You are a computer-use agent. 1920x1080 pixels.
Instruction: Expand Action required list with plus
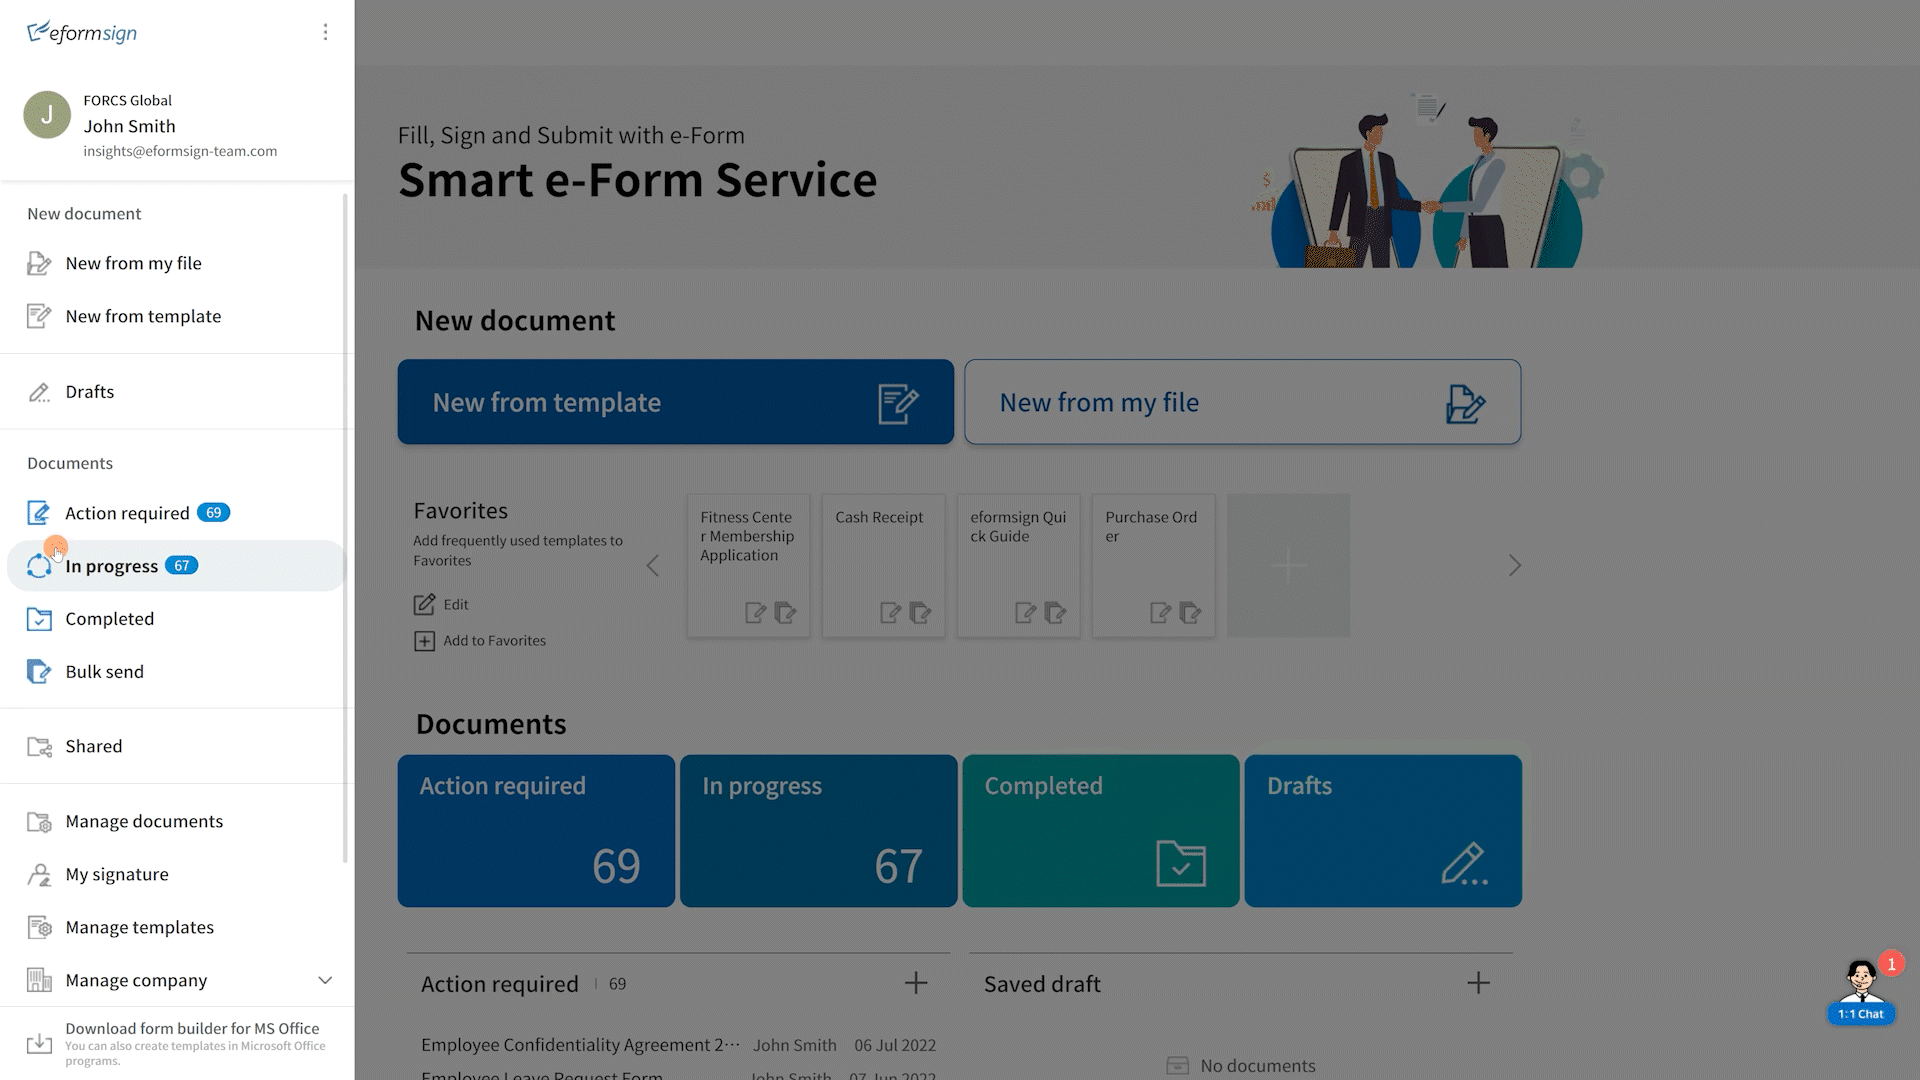coord(916,983)
